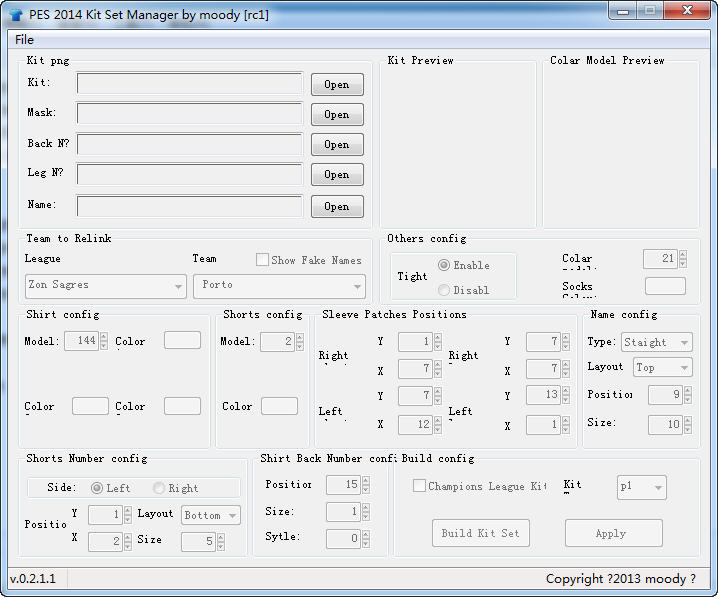Open the Team dropdown showing Porto
The width and height of the screenshot is (718, 597).
point(279,286)
